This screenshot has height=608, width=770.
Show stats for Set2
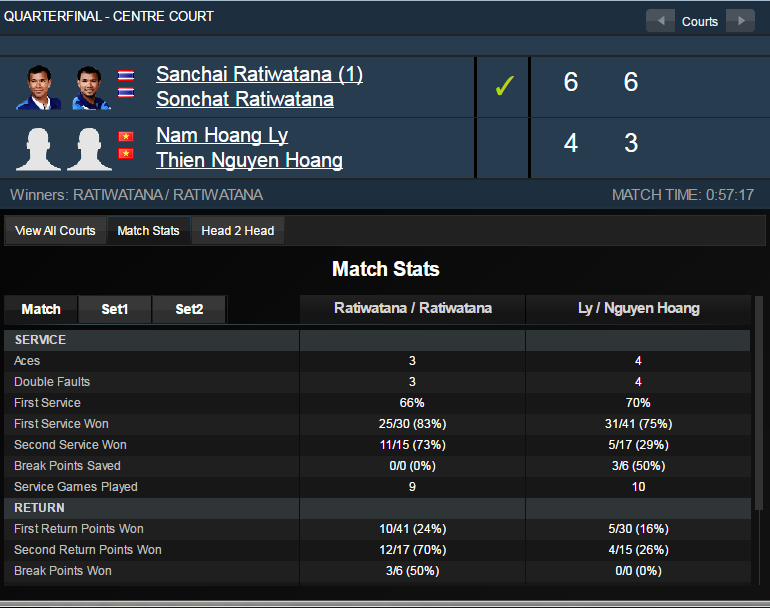189,309
